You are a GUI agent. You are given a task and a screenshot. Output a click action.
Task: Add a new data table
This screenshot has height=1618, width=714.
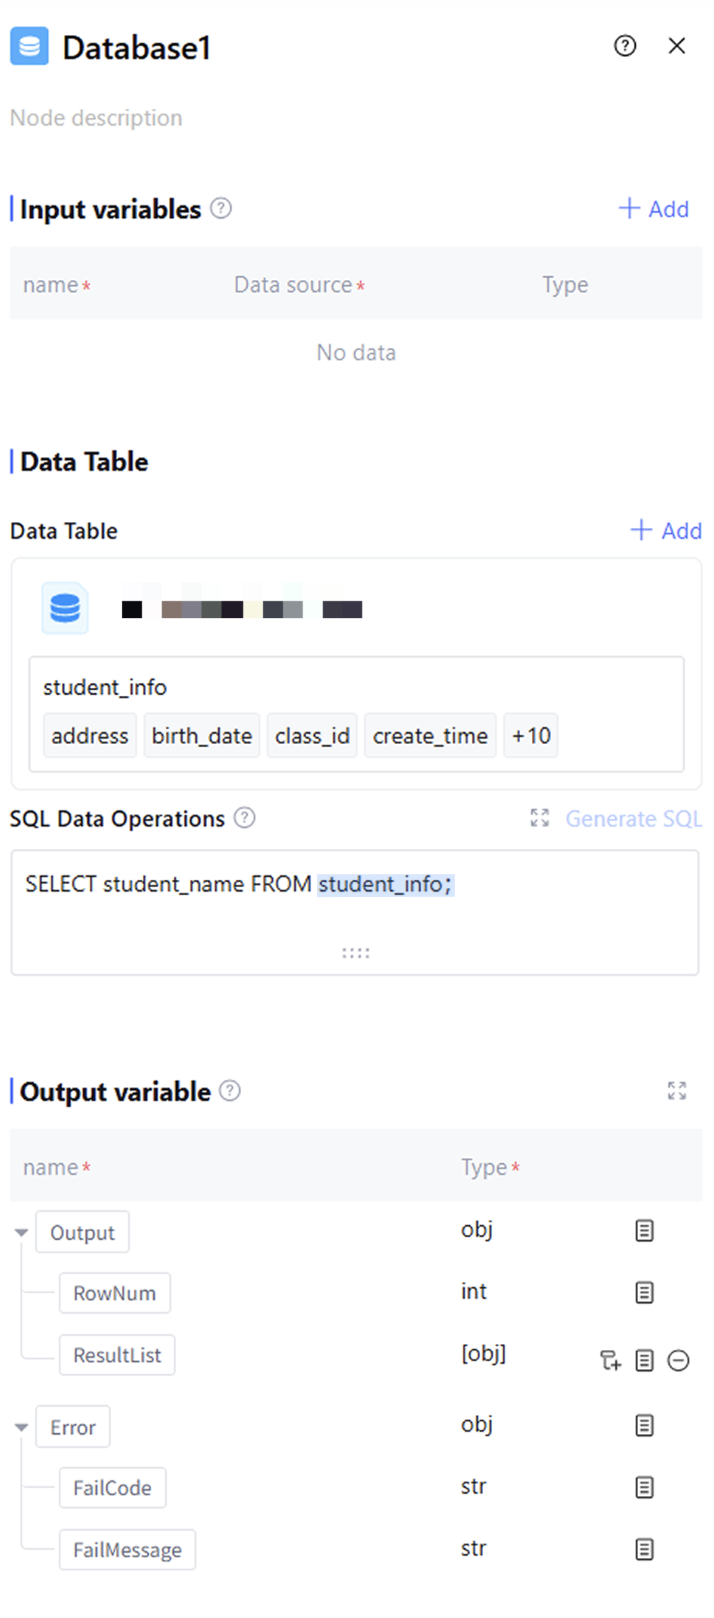[x=666, y=531]
